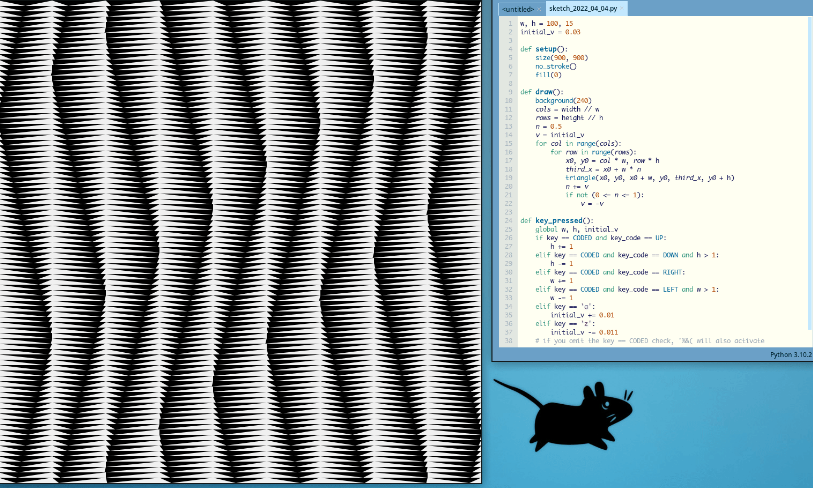Switch to the <untitled> editor tab
This screenshot has width=813, height=488.
click(518, 8)
